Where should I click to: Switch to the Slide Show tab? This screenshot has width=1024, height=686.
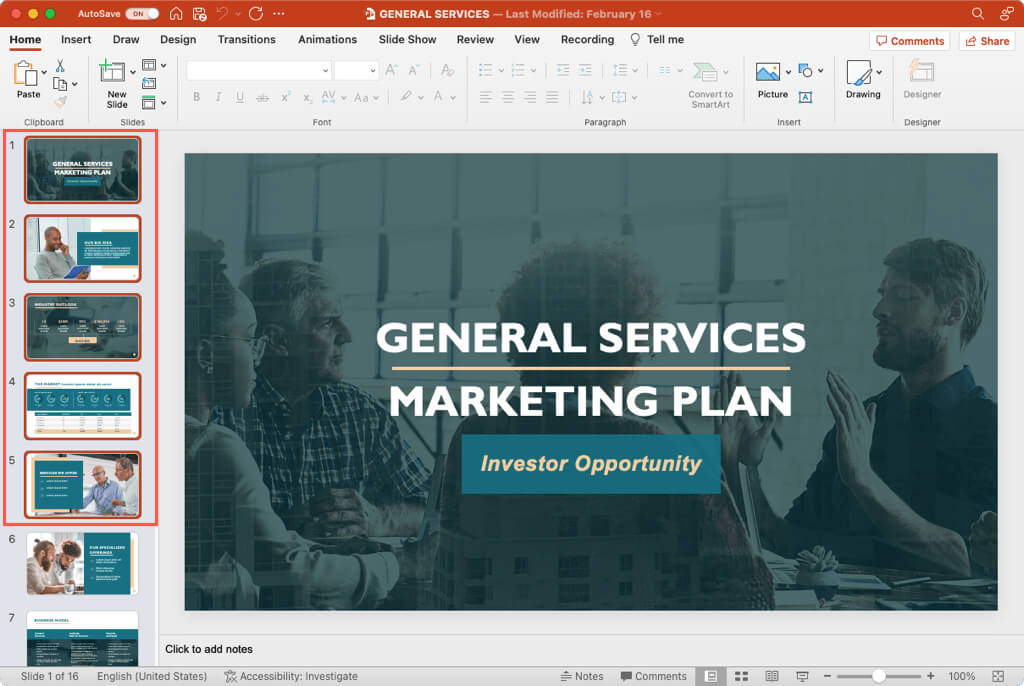coord(407,40)
